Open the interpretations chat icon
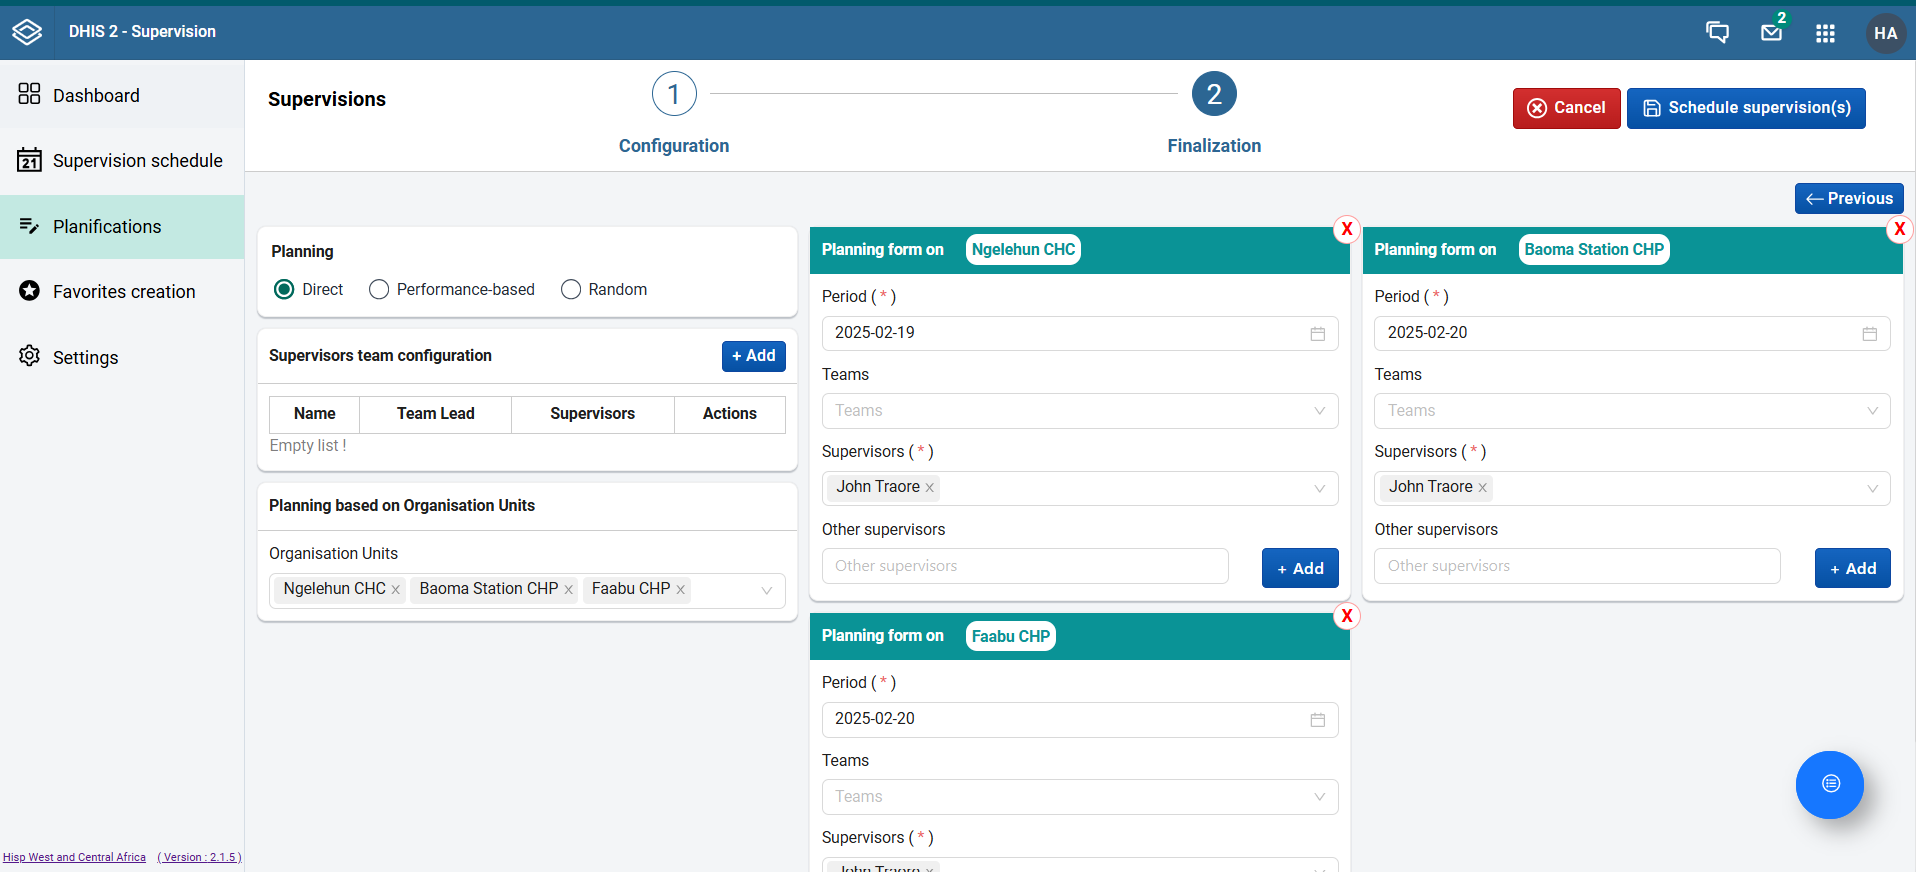1916x872 pixels. click(x=1717, y=32)
